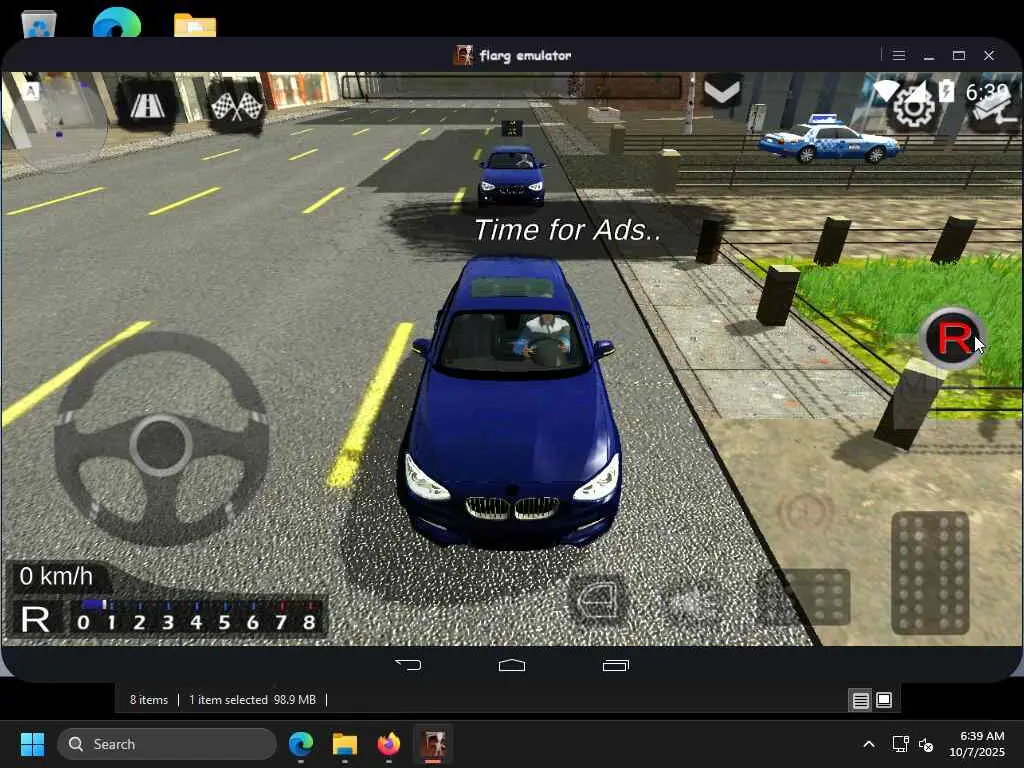Click the Android Wi-Fi status icon
Screen dimensions: 1024x768
coord(885,90)
